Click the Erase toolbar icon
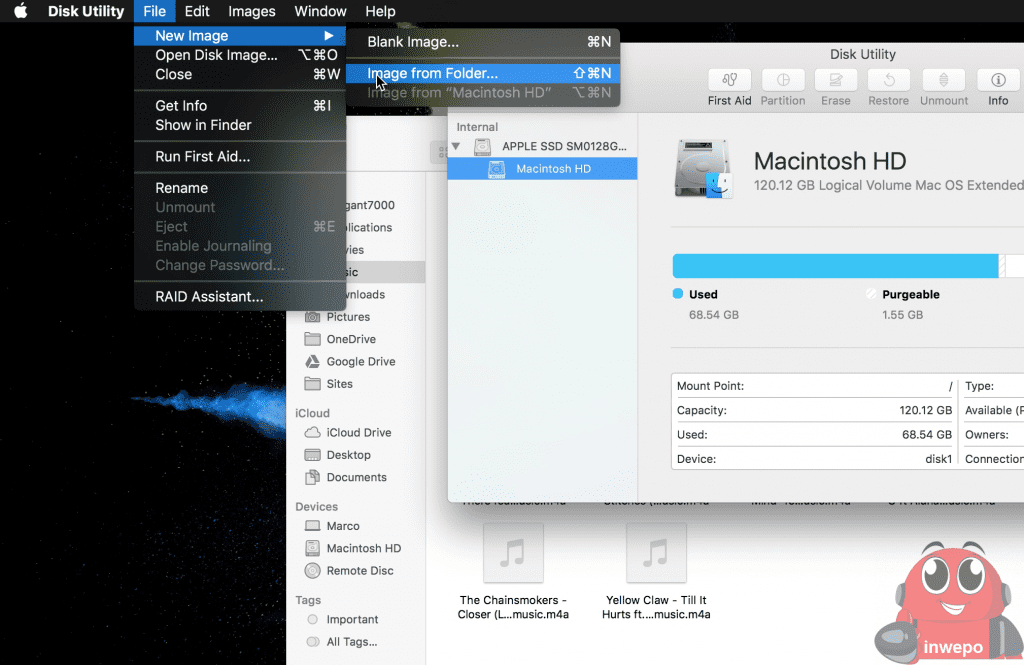This screenshot has width=1024, height=665. pyautogui.click(x=836, y=80)
